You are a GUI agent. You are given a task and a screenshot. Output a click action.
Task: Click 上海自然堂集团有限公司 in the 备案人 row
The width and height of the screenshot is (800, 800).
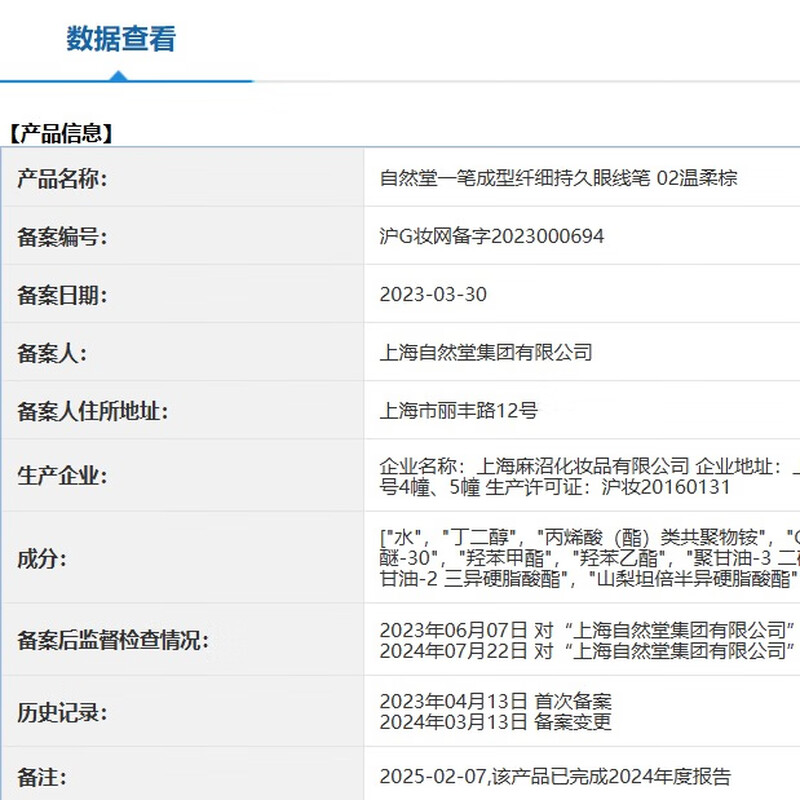[x=486, y=352]
